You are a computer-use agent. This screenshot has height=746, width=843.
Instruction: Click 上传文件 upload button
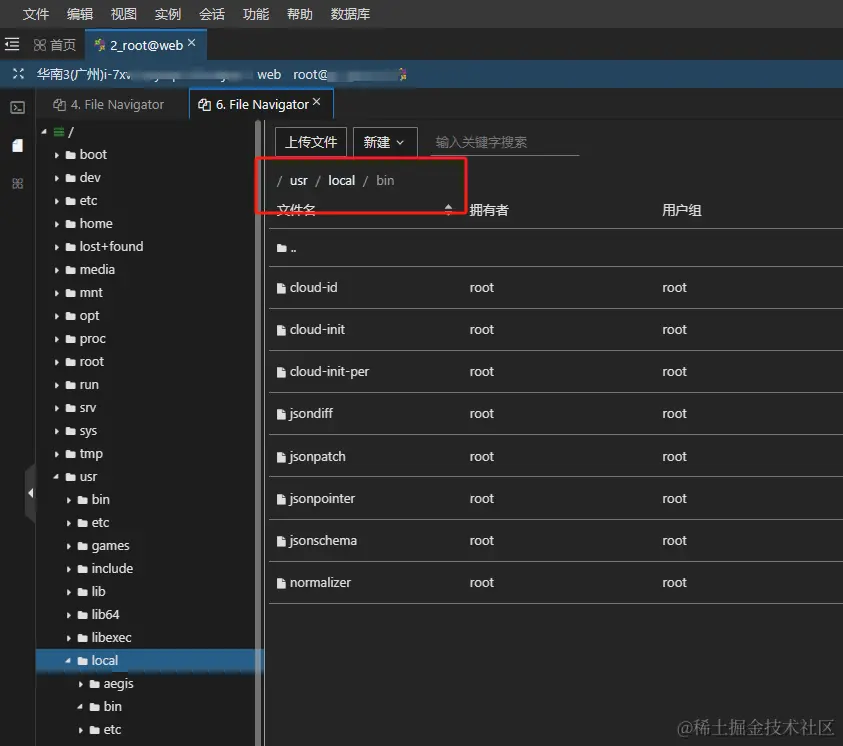[x=311, y=142]
